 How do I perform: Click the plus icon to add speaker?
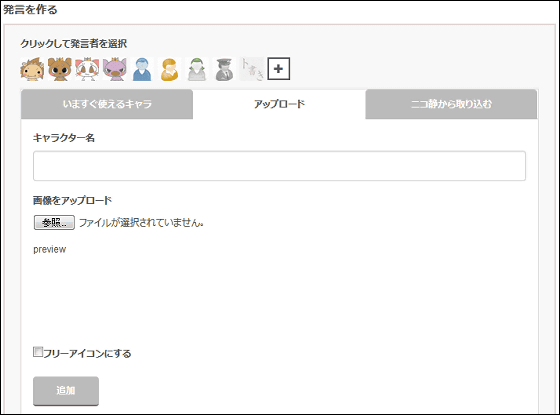pos(279,69)
